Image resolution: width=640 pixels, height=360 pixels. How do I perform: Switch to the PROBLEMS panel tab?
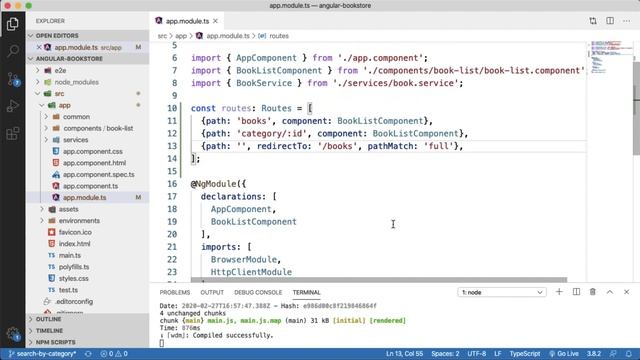(x=175, y=292)
